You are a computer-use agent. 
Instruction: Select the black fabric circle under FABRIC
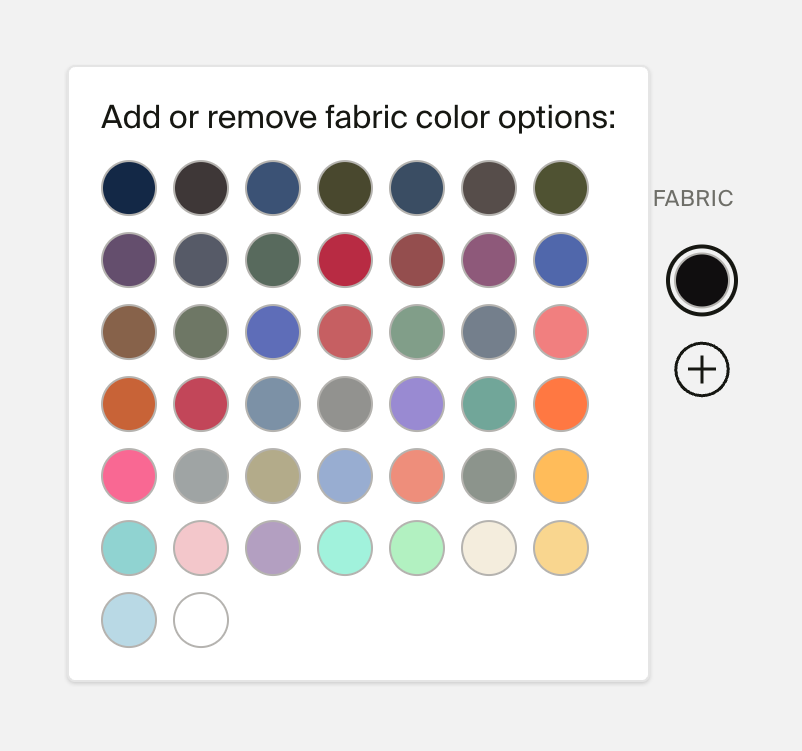point(701,280)
